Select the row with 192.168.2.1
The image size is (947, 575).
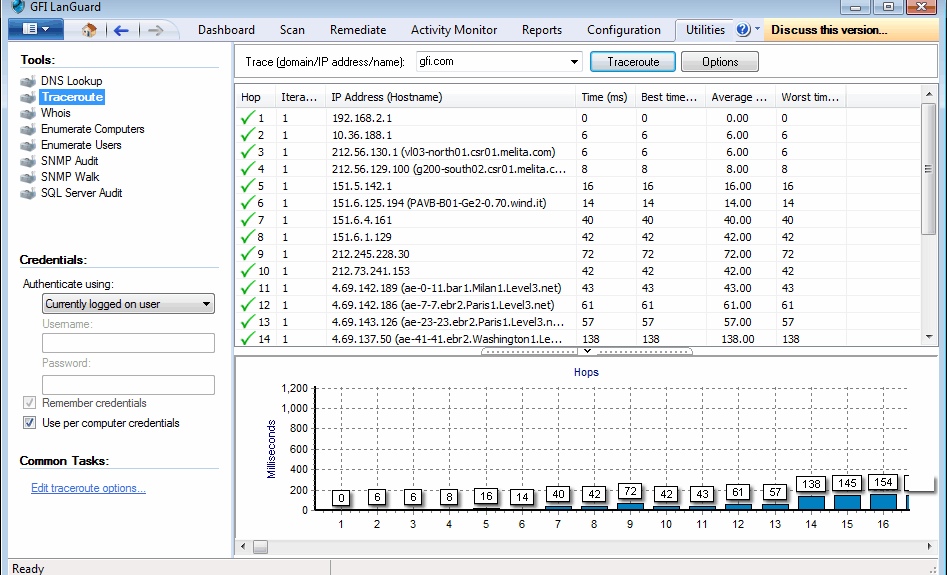click(x=578, y=118)
